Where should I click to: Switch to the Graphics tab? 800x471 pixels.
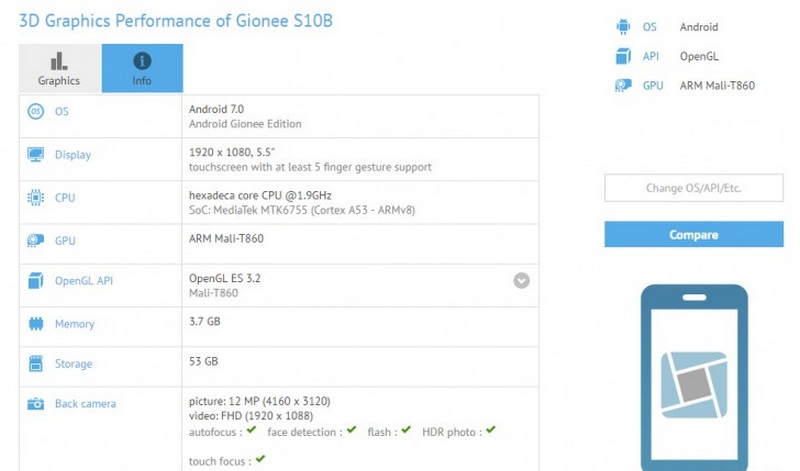[x=59, y=68]
